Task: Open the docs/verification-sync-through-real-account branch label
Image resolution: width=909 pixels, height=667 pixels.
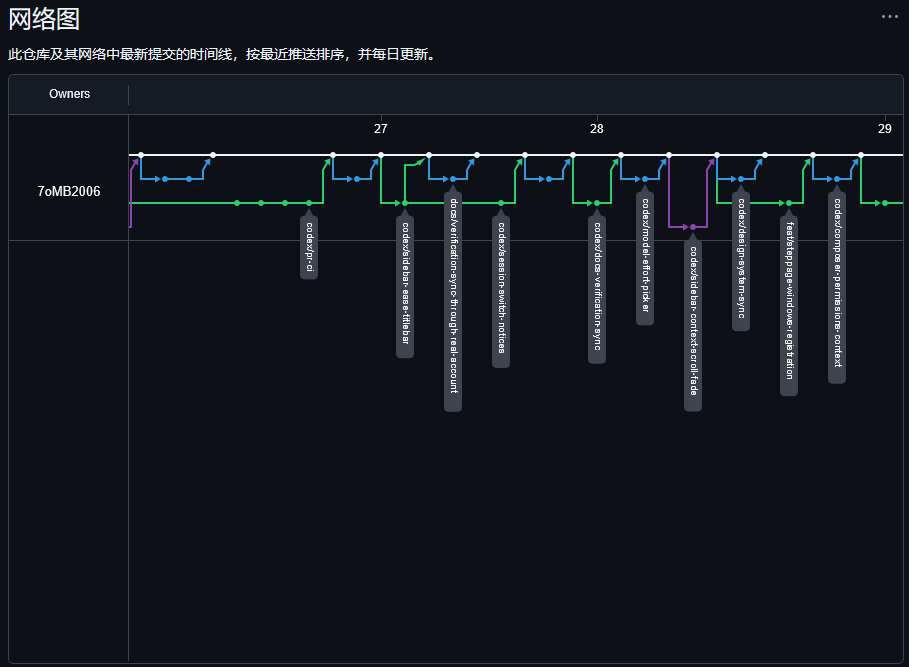Action: coord(453,302)
